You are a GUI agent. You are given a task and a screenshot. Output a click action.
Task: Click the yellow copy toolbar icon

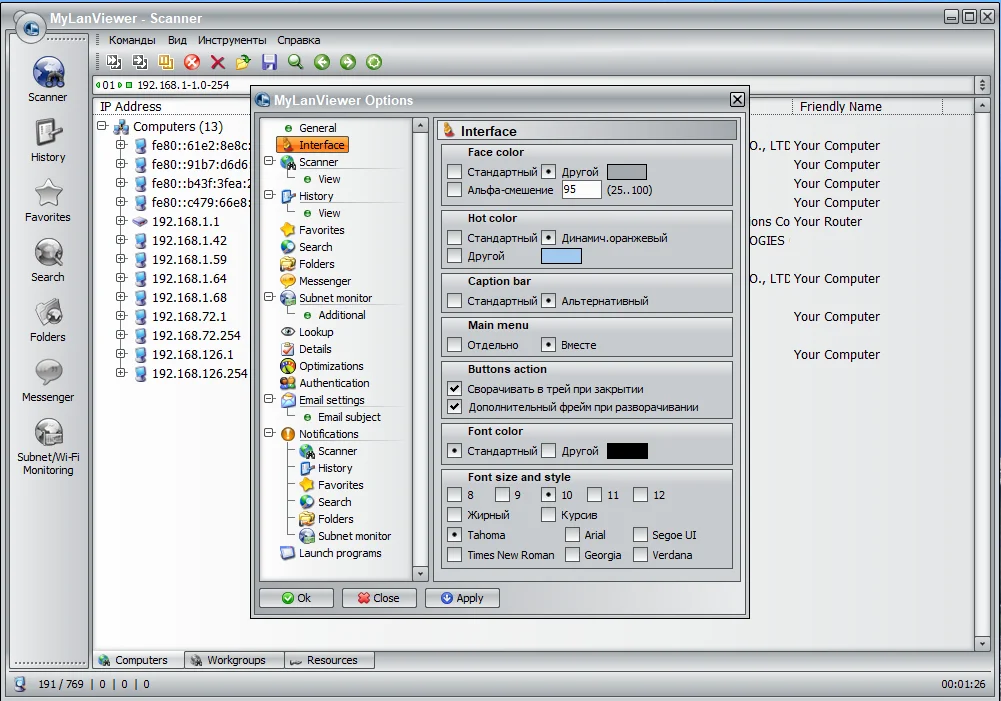[x=165, y=62]
